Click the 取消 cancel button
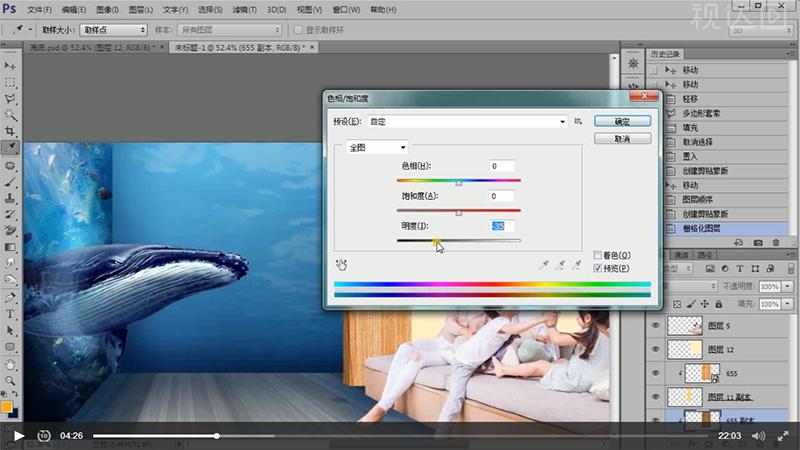 point(622,139)
